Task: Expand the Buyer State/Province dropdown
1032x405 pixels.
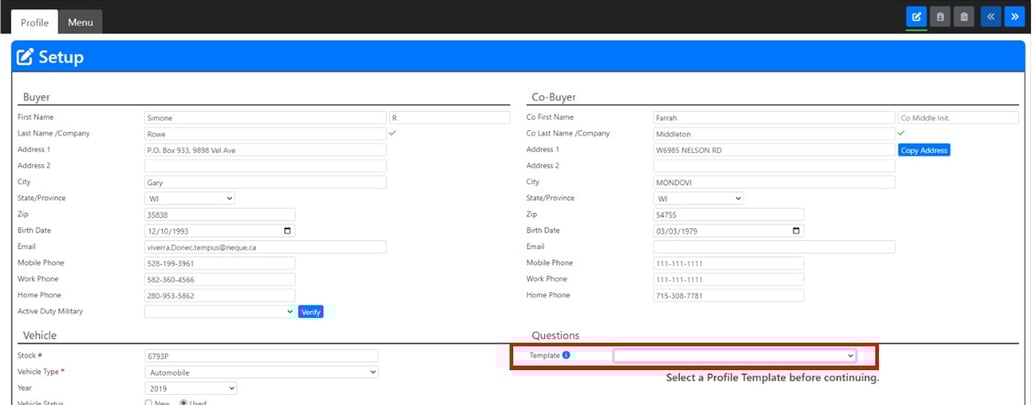Action: [x=189, y=198]
